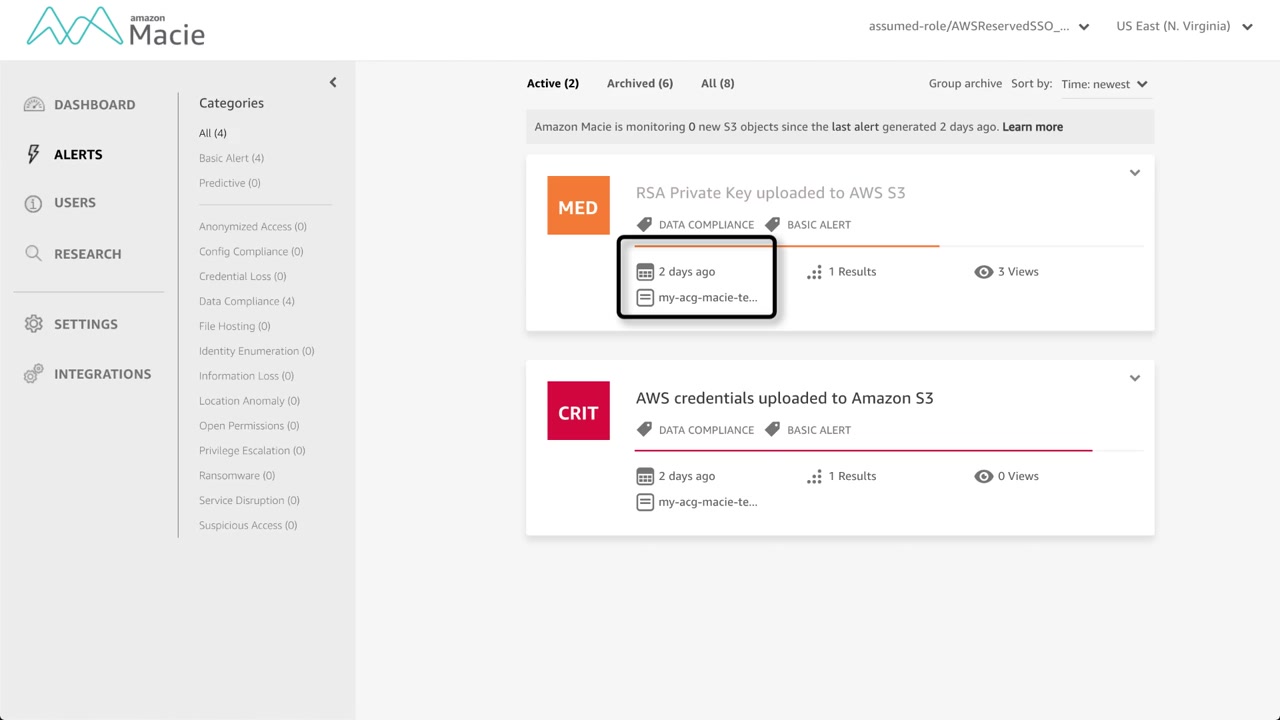The height and width of the screenshot is (720, 1280).
Task: Open the US East region dropdown
Action: (1184, 27)
